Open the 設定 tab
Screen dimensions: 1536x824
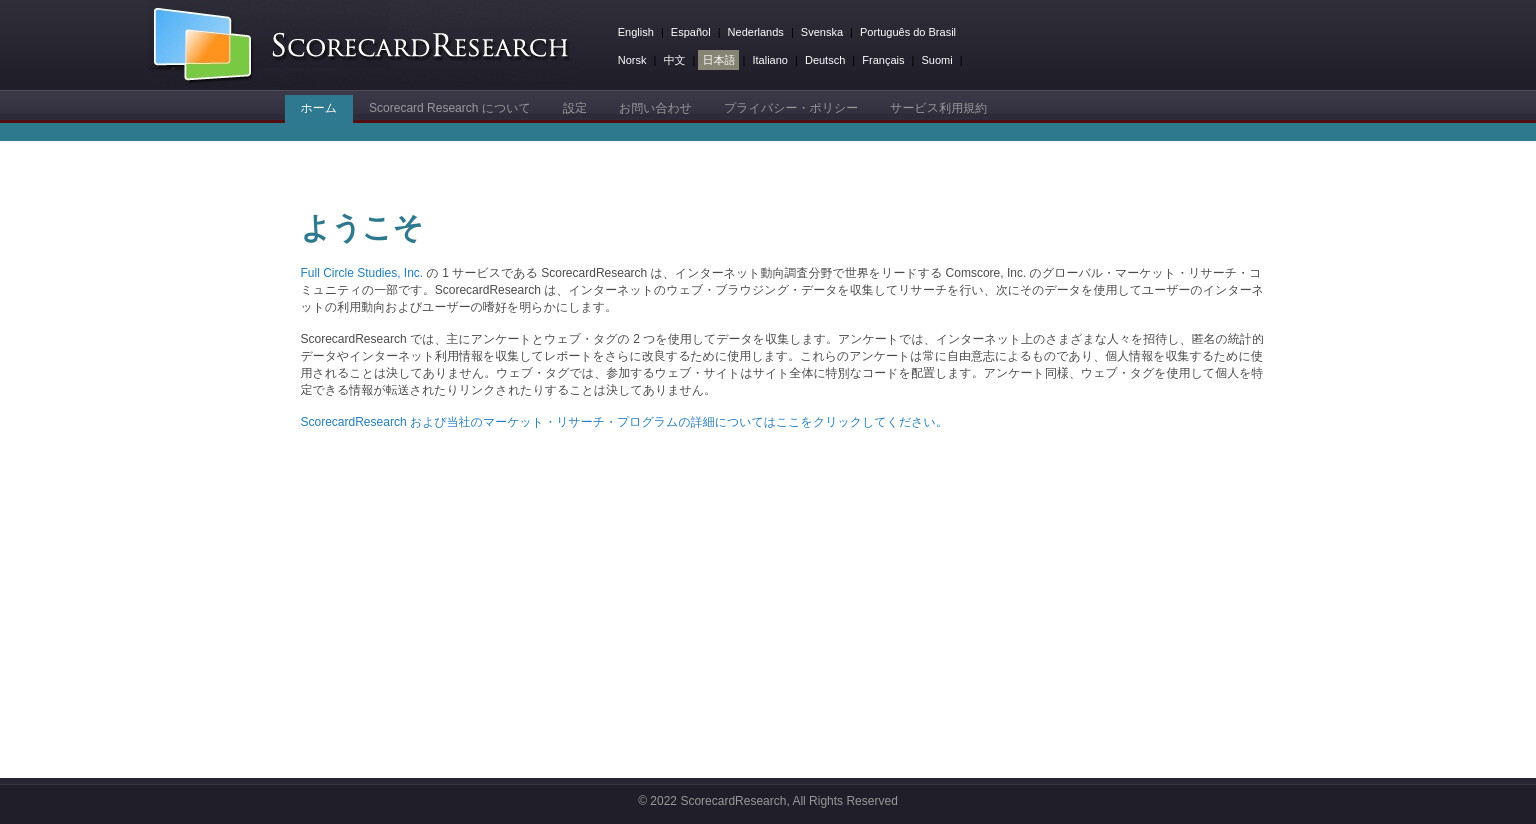point(574,108)
